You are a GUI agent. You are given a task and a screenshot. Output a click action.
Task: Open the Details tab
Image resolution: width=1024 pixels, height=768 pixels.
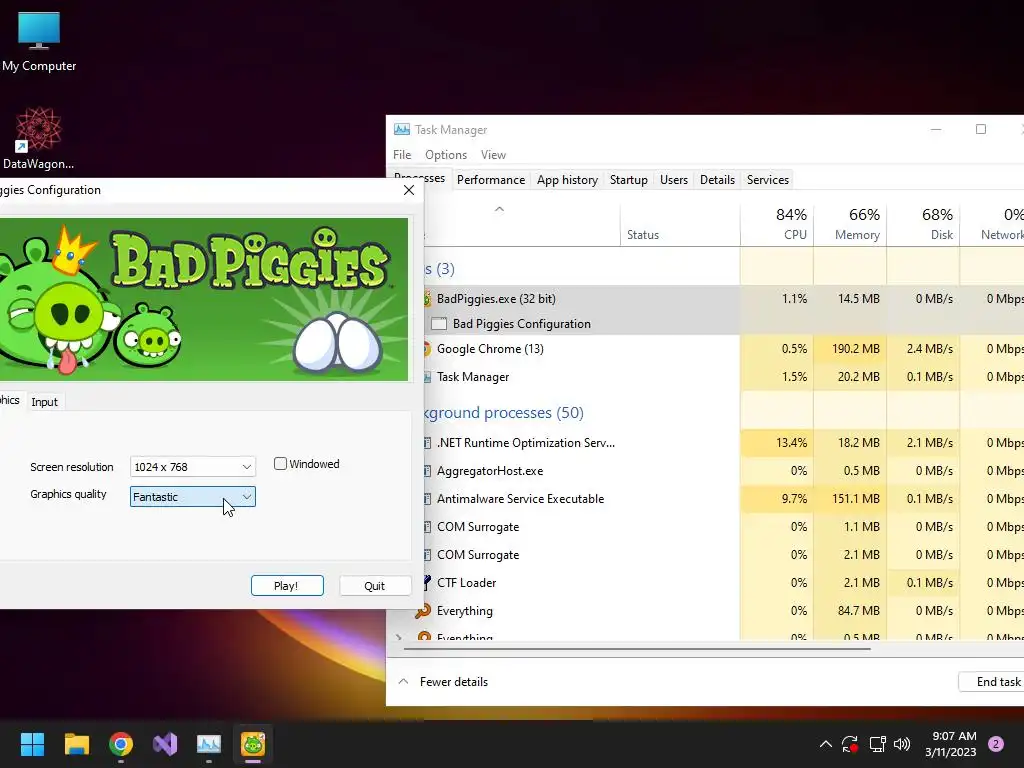[718, 180]
